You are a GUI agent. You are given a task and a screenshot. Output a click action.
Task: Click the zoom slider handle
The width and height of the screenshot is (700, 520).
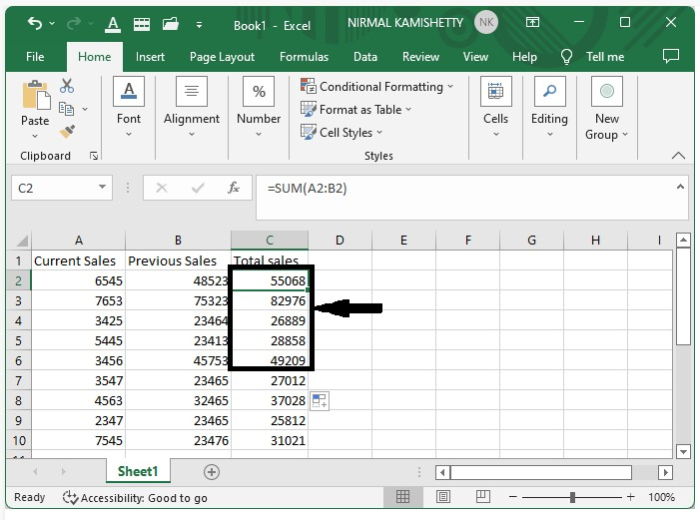tap(572, 497)
